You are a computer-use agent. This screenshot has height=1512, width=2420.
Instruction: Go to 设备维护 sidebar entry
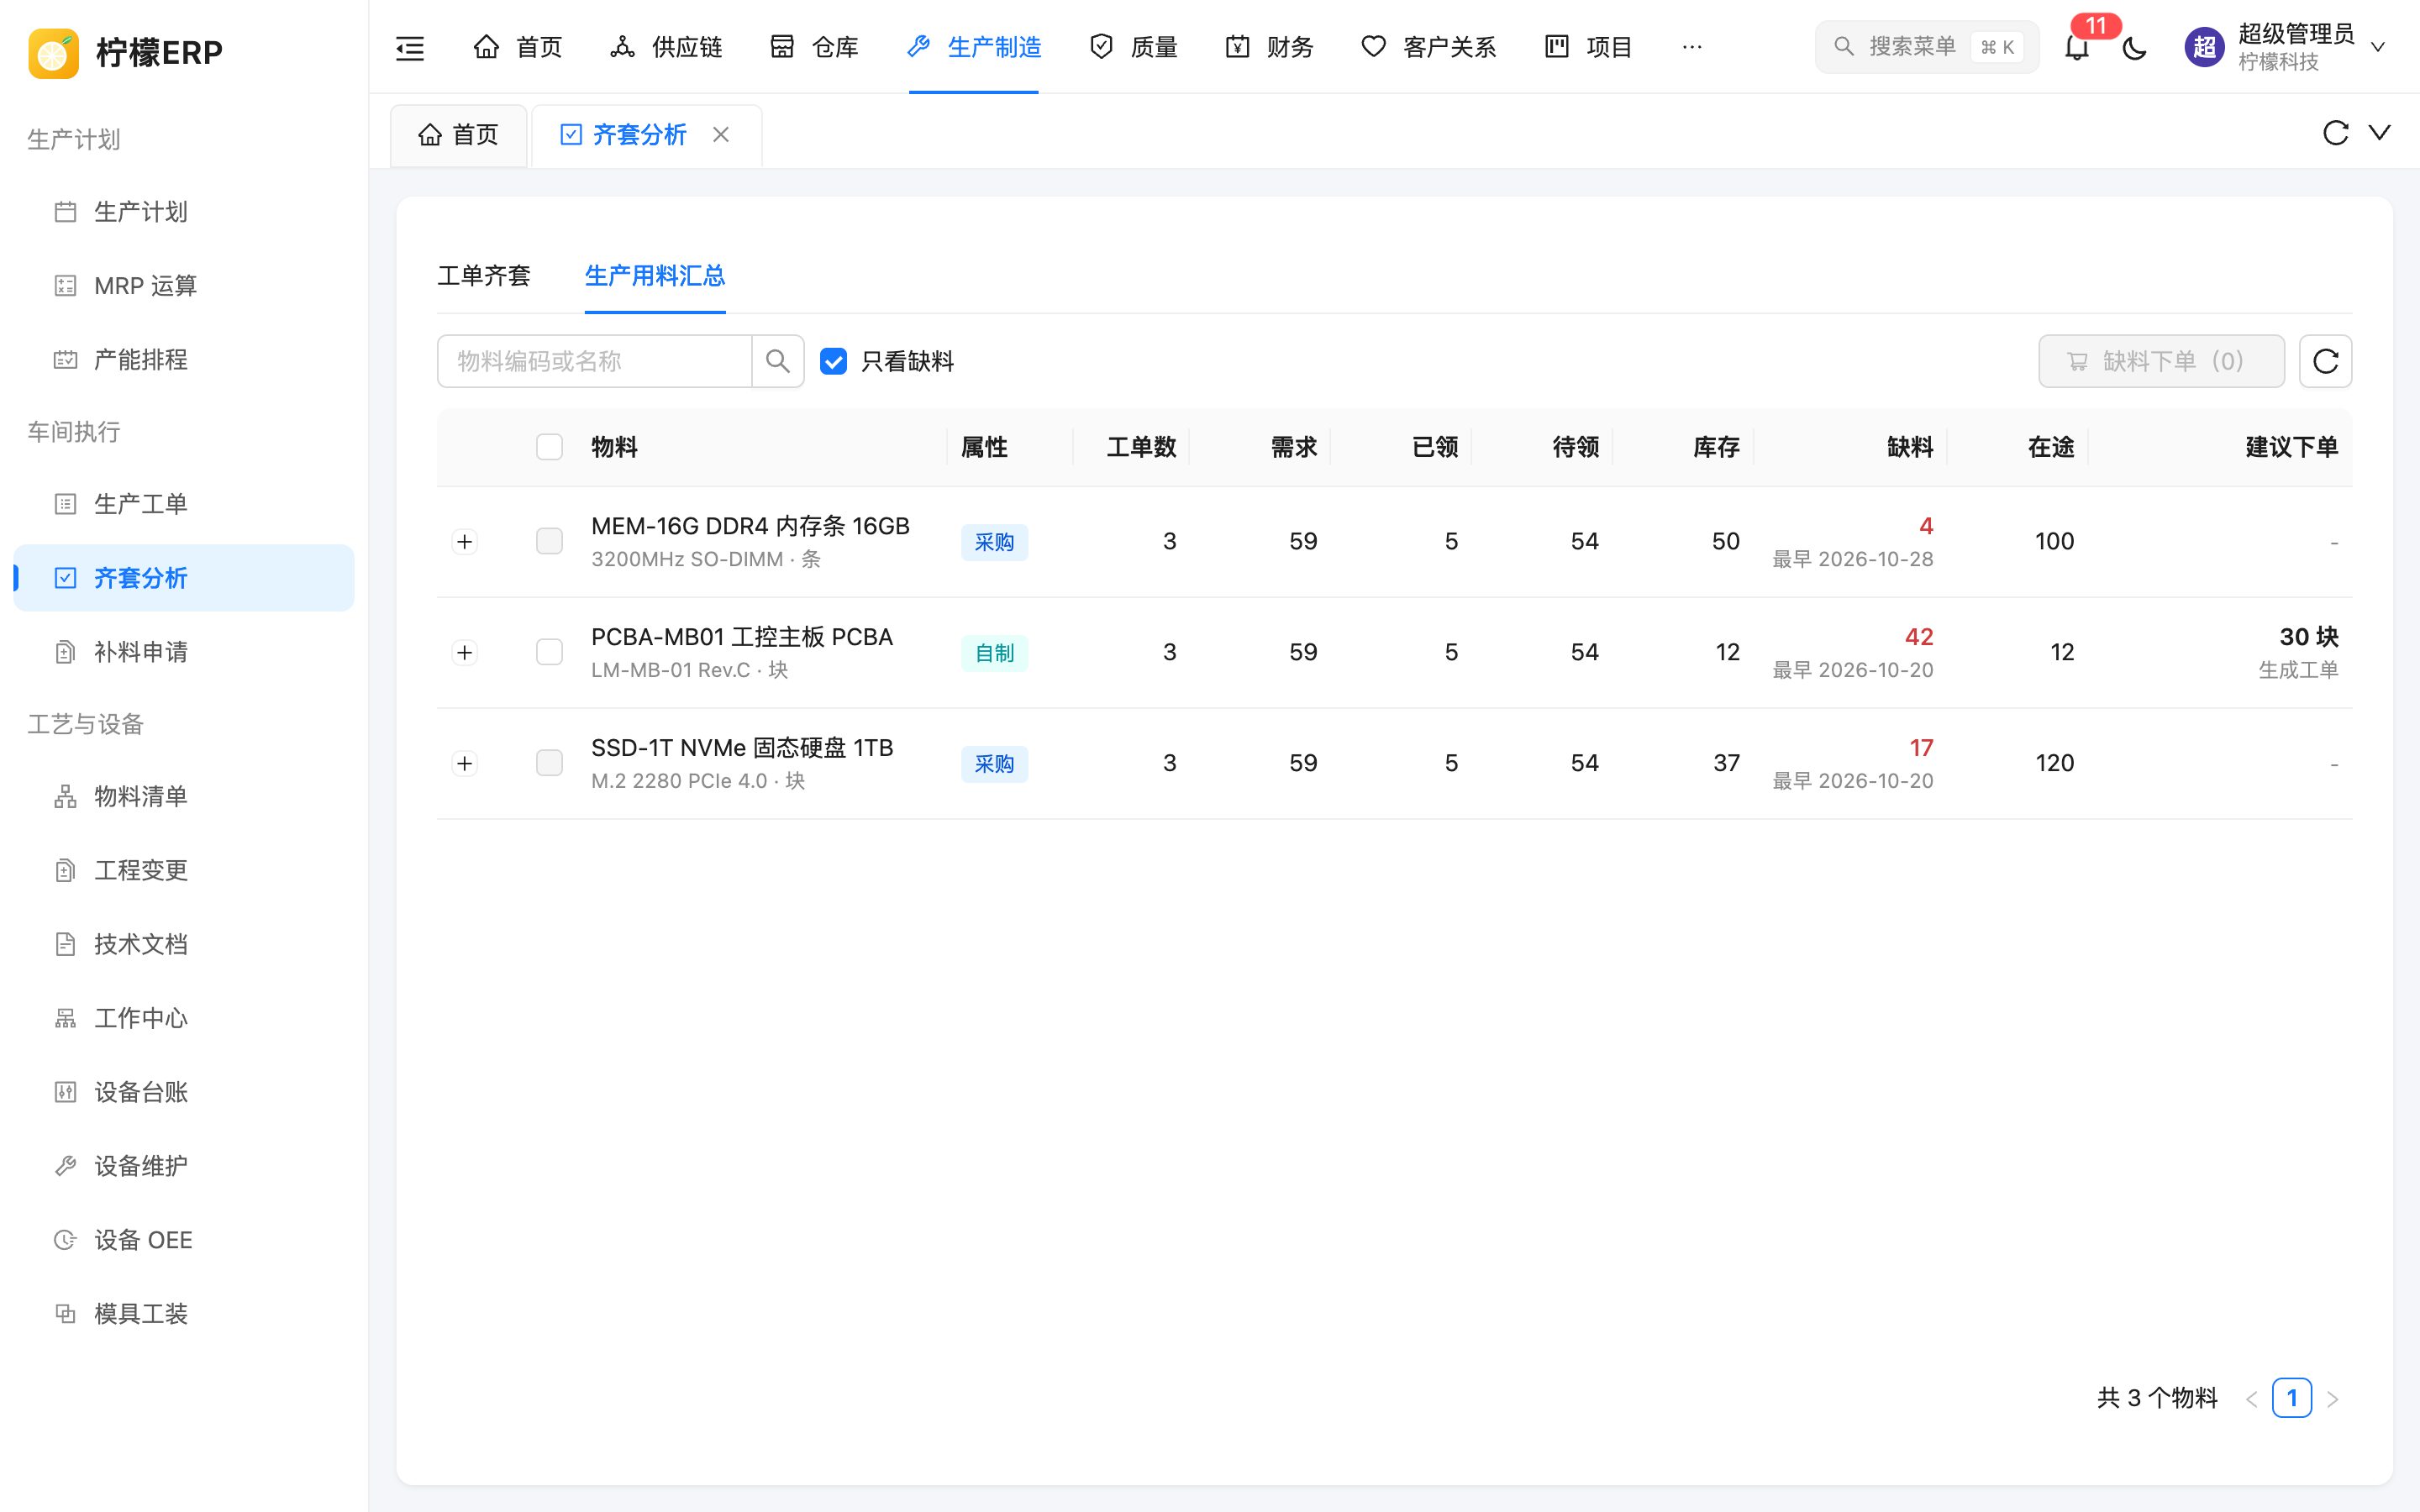[184, 1166]
